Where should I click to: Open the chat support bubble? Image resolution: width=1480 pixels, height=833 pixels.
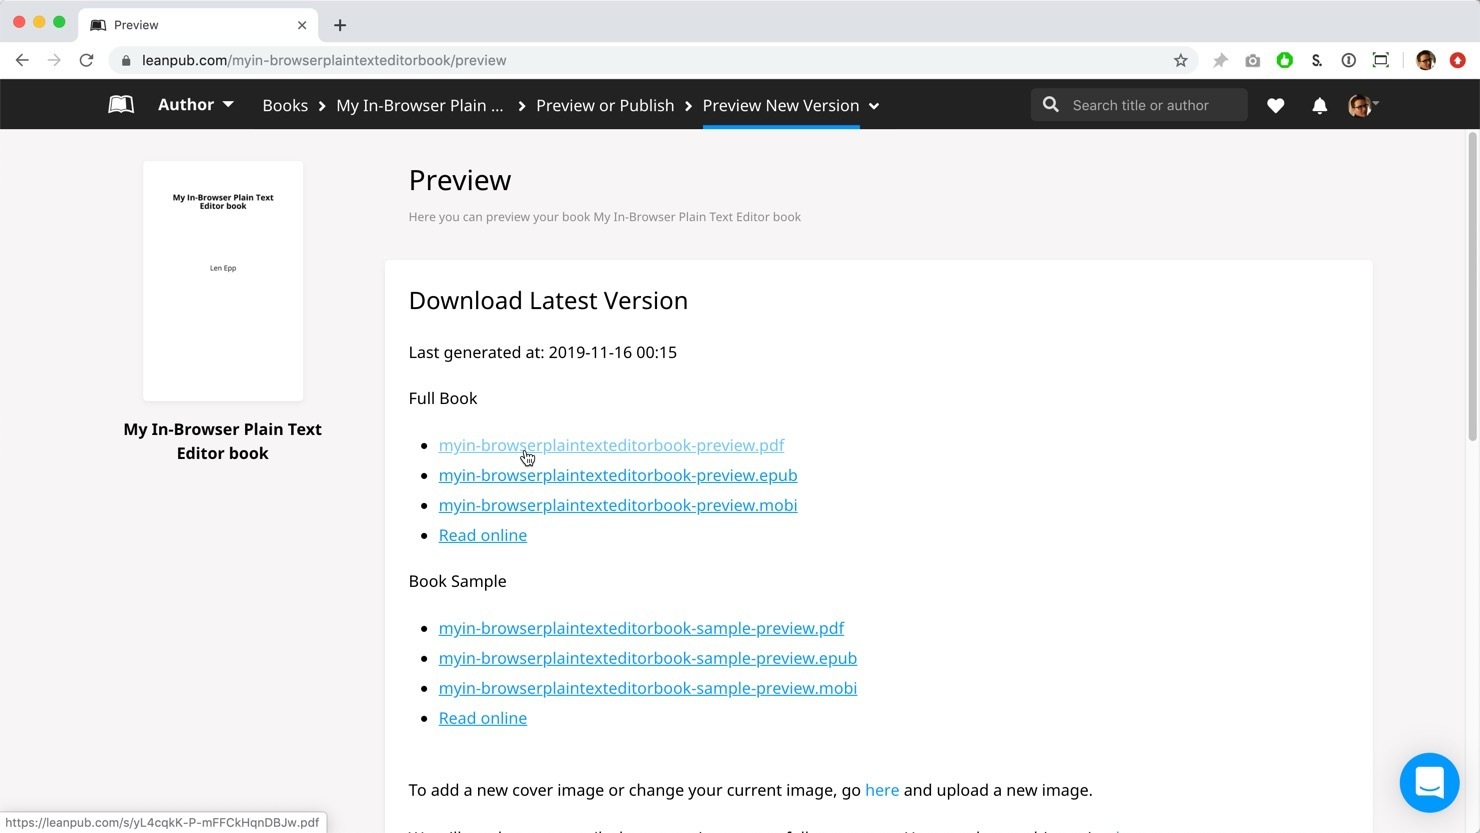click(1430, 783)
